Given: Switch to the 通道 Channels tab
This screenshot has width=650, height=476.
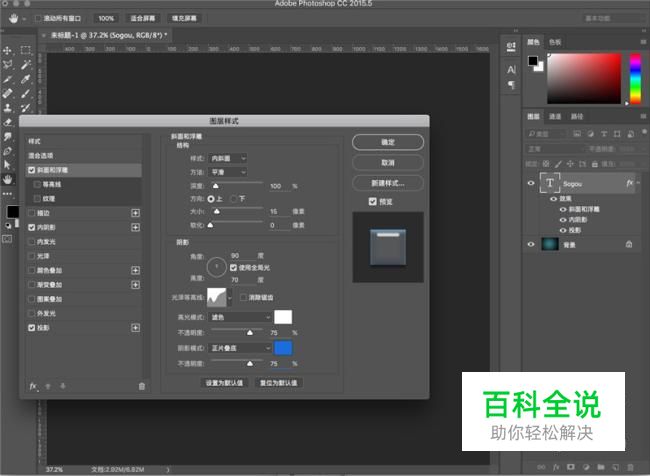Looking at the screenshot, I should [555, 117].
